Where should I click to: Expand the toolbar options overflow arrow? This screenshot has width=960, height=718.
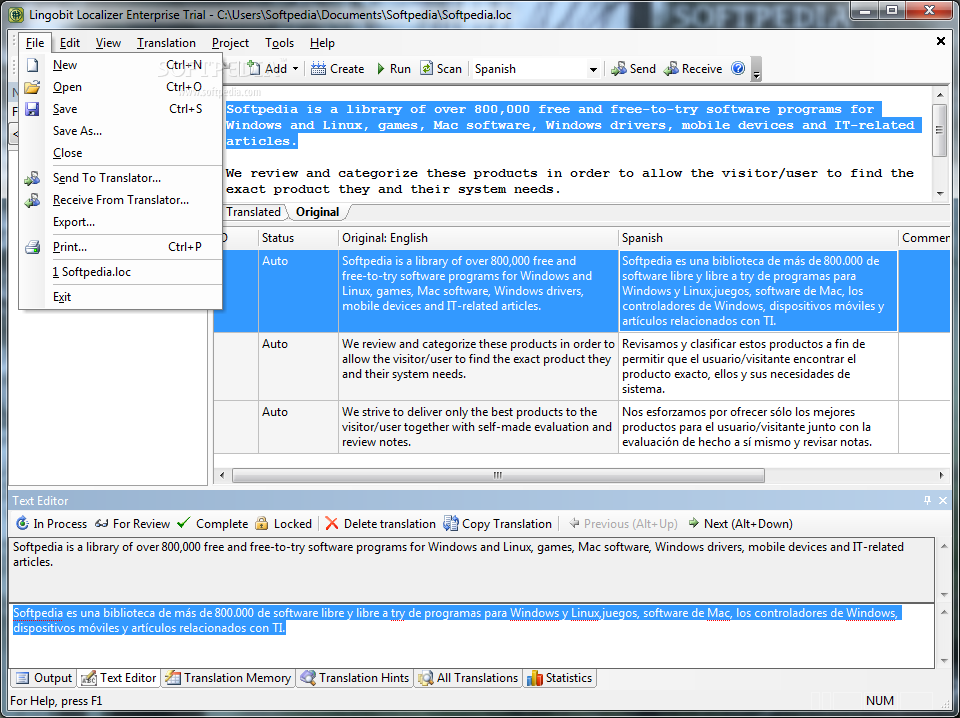(757, 69)
